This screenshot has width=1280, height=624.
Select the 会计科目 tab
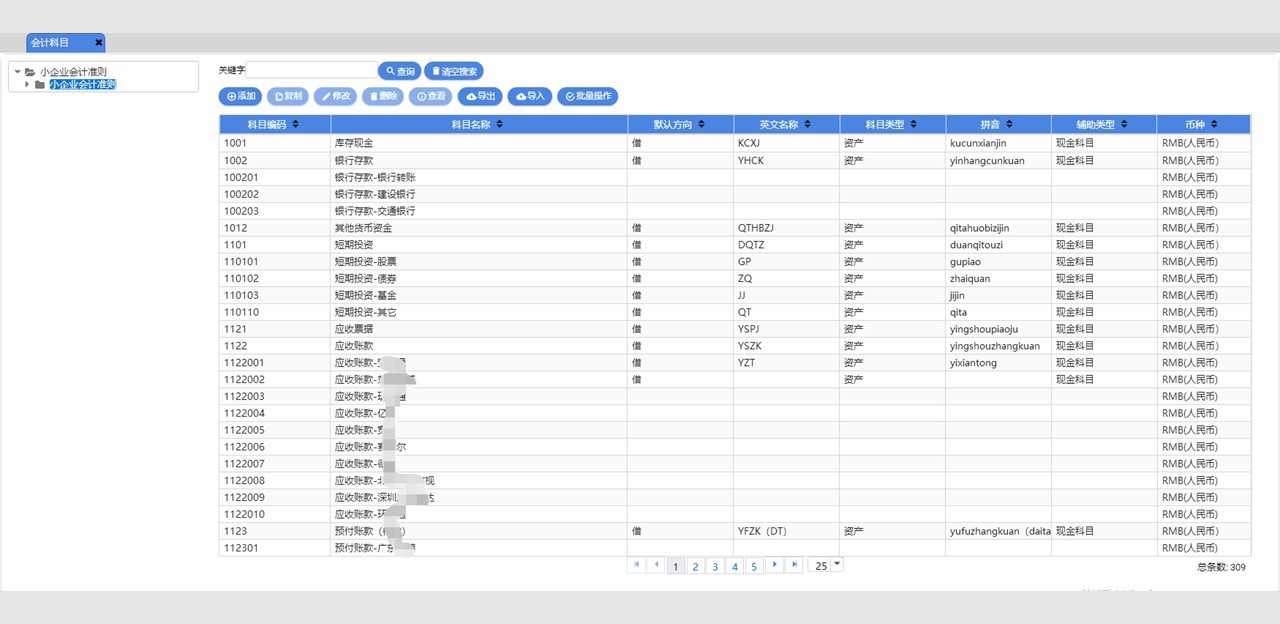point(52,43)
